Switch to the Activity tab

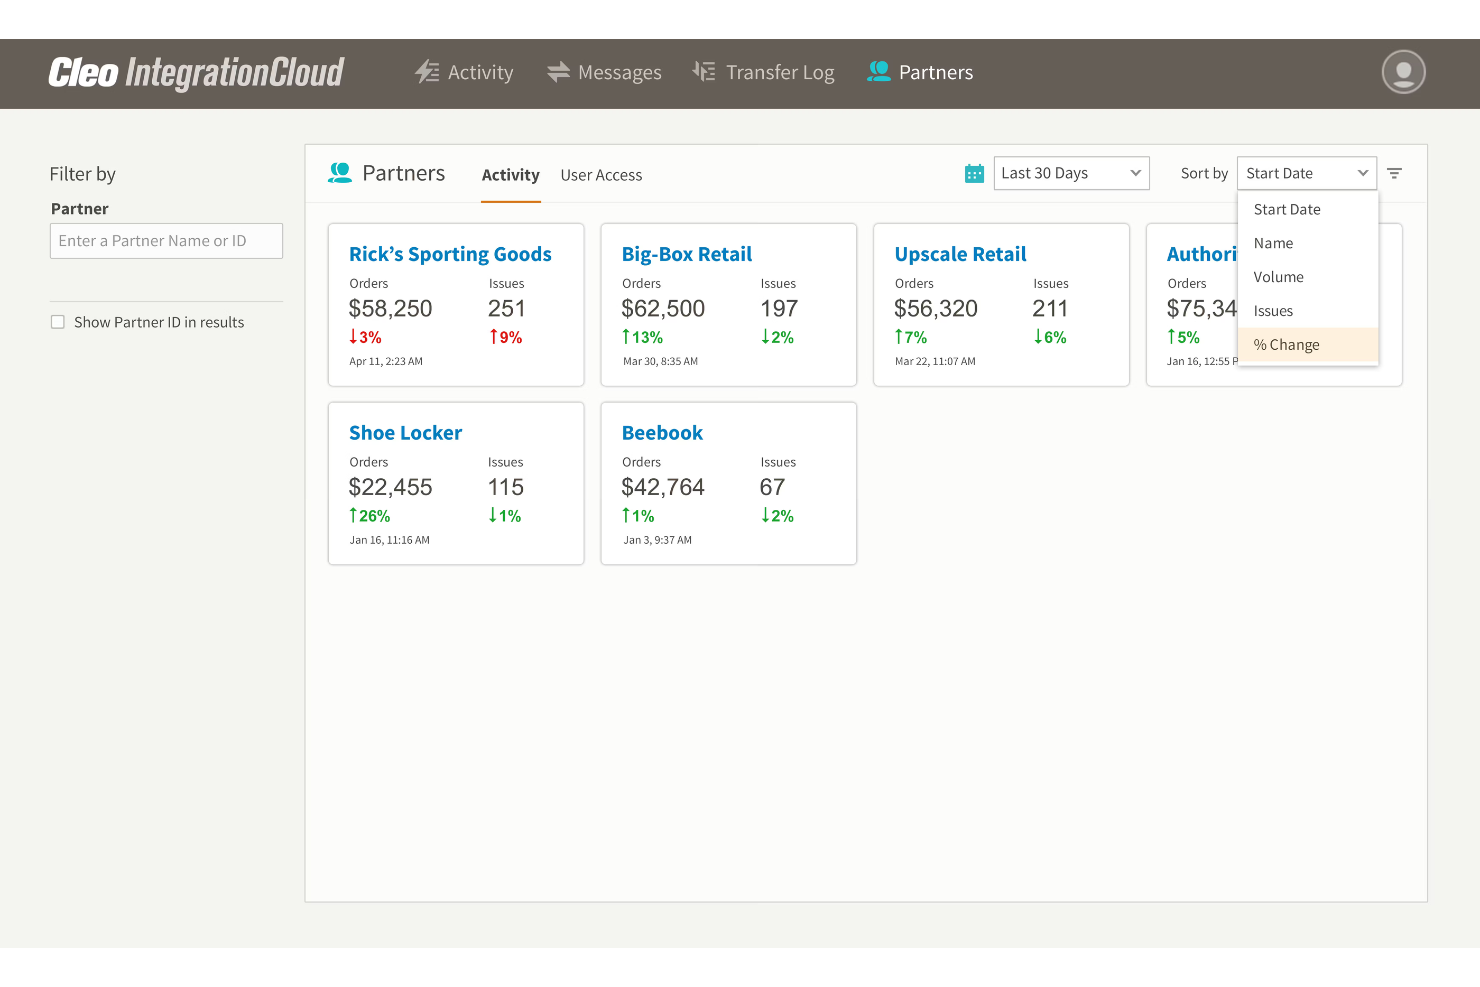tap(510, 174)
